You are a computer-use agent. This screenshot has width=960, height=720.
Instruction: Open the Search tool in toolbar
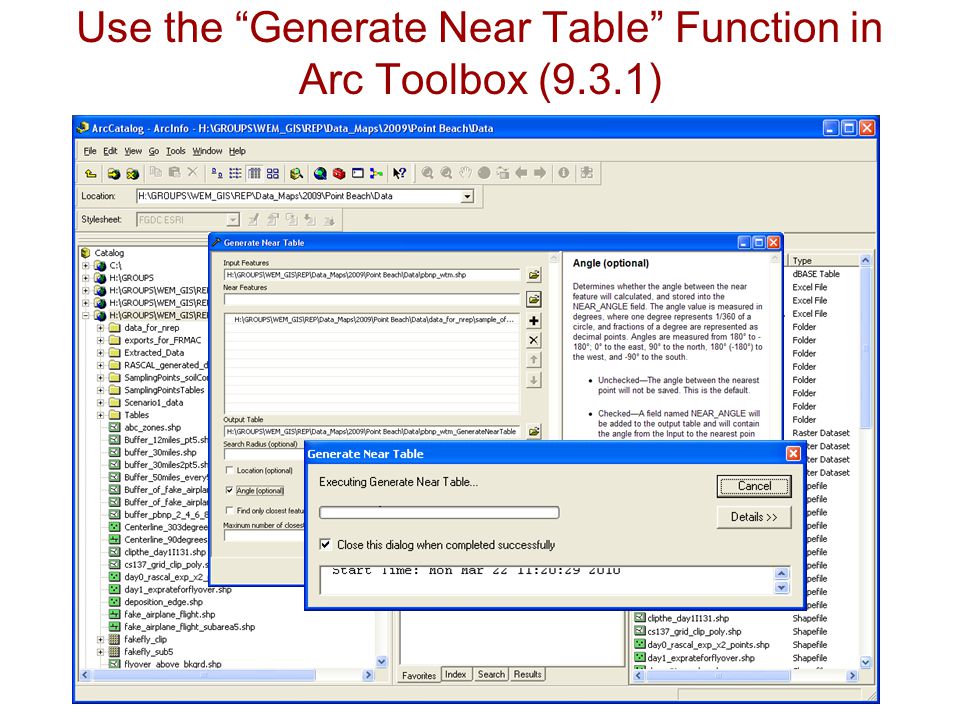tap(296, 173)
